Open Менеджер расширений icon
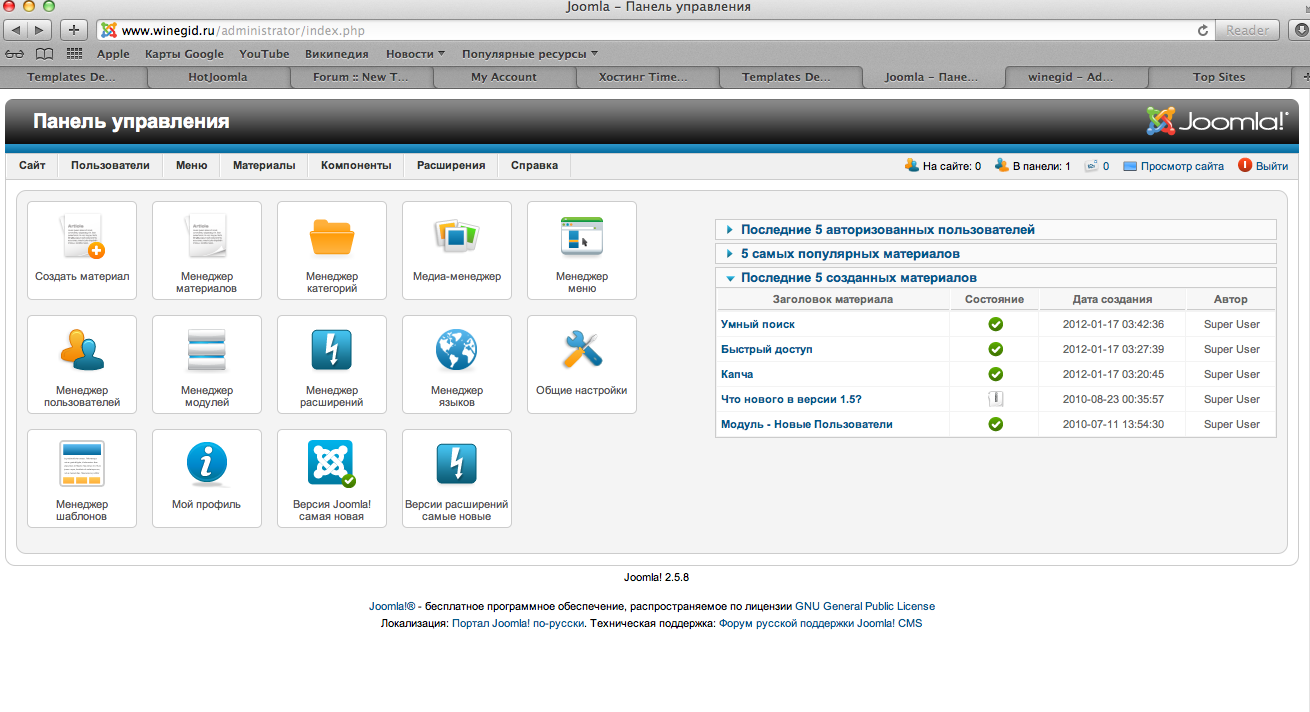 [x=332, y=364]
